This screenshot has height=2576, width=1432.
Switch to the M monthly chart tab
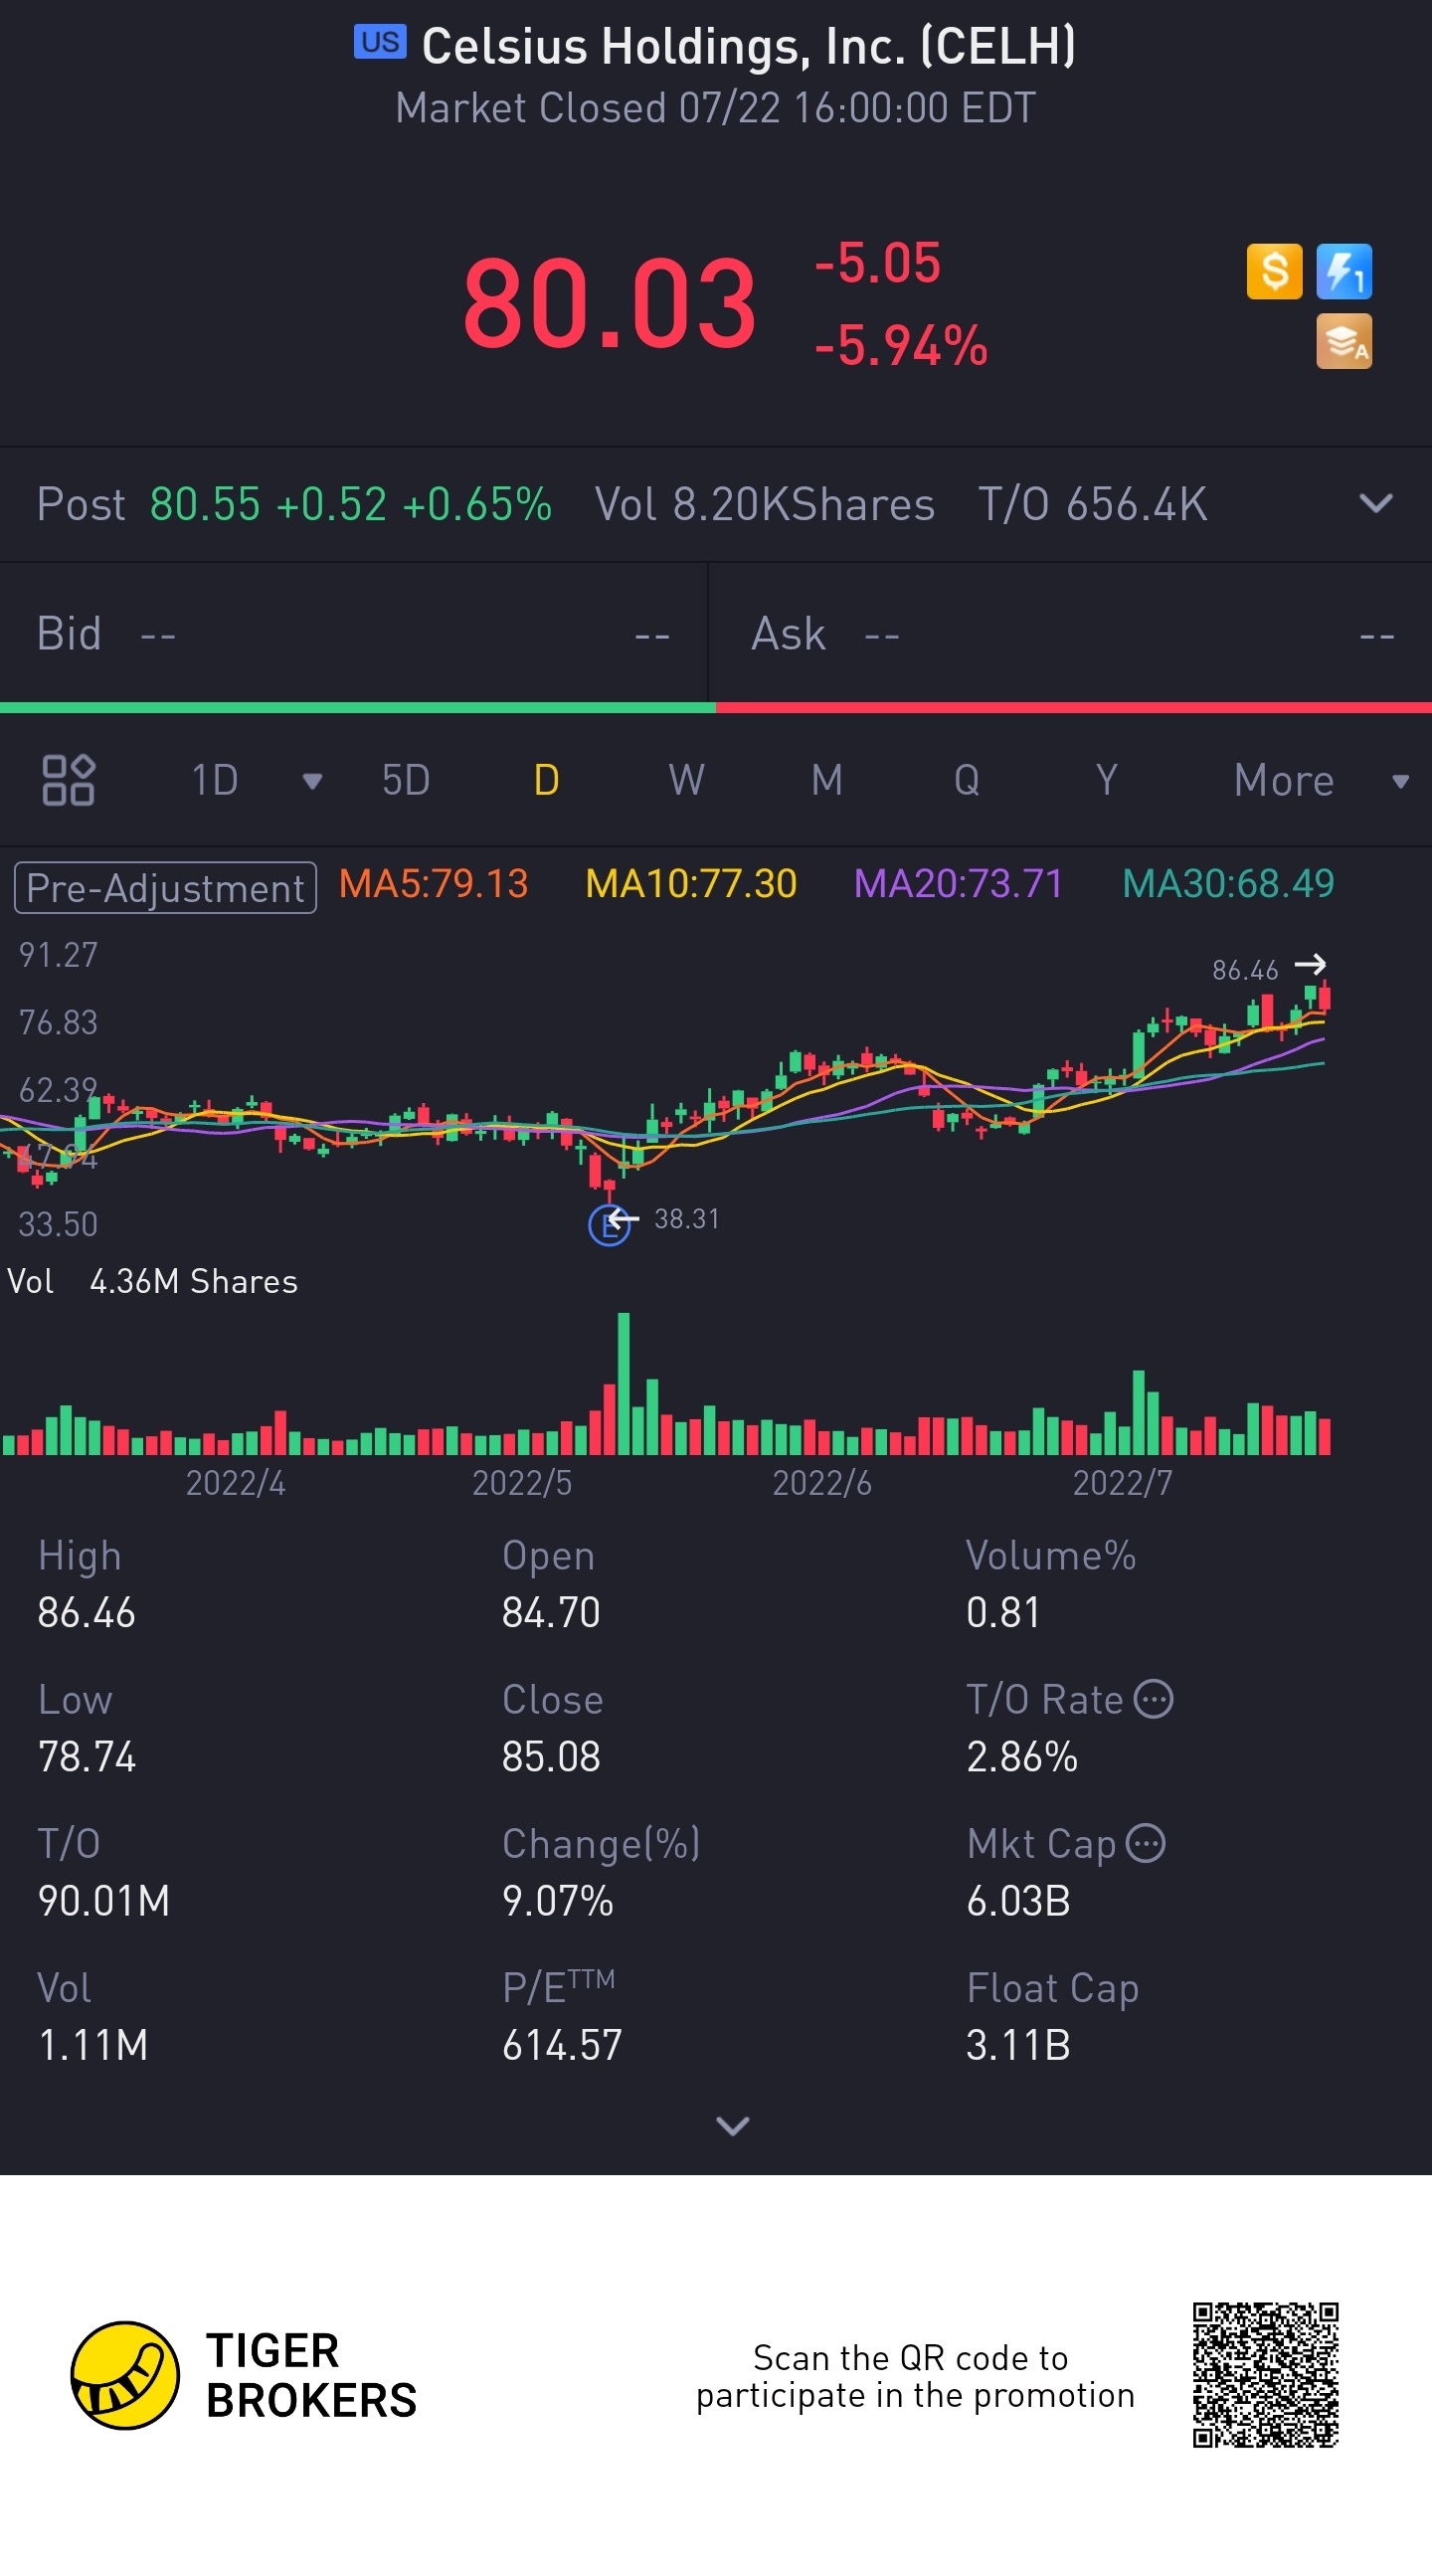[x=827, y=781]
